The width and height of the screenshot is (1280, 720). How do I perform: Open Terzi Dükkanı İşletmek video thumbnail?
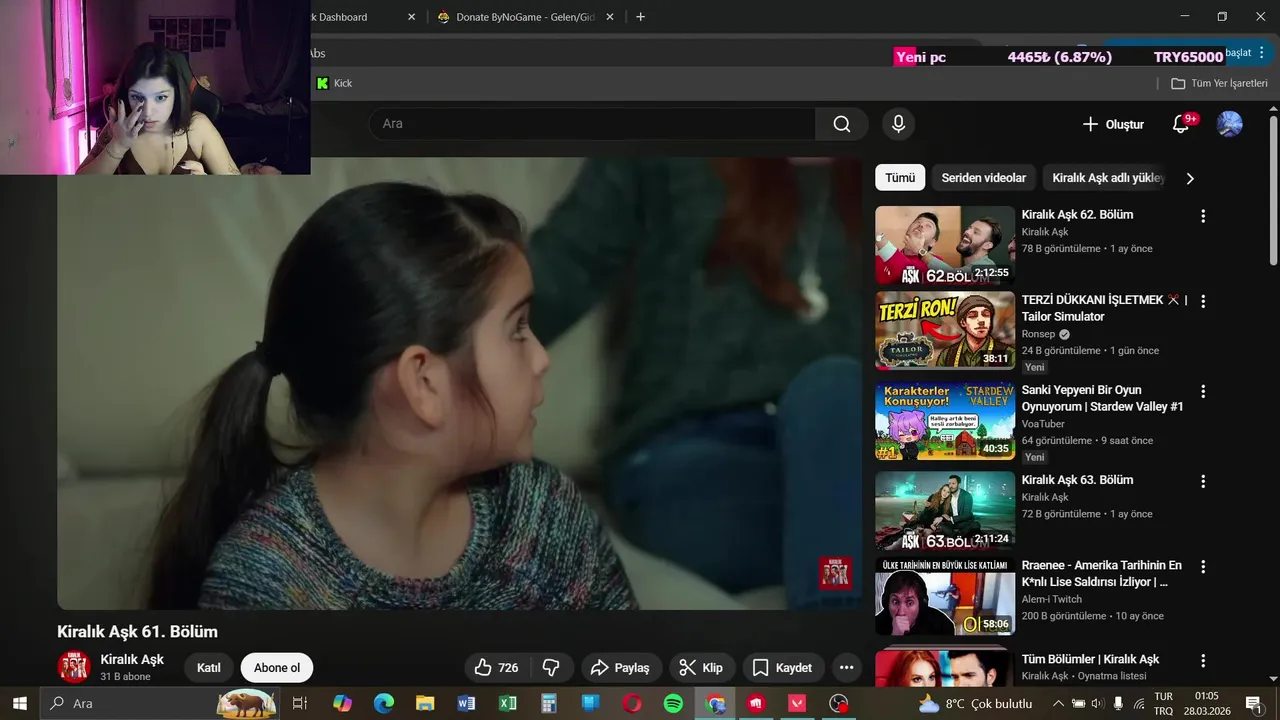945,330
